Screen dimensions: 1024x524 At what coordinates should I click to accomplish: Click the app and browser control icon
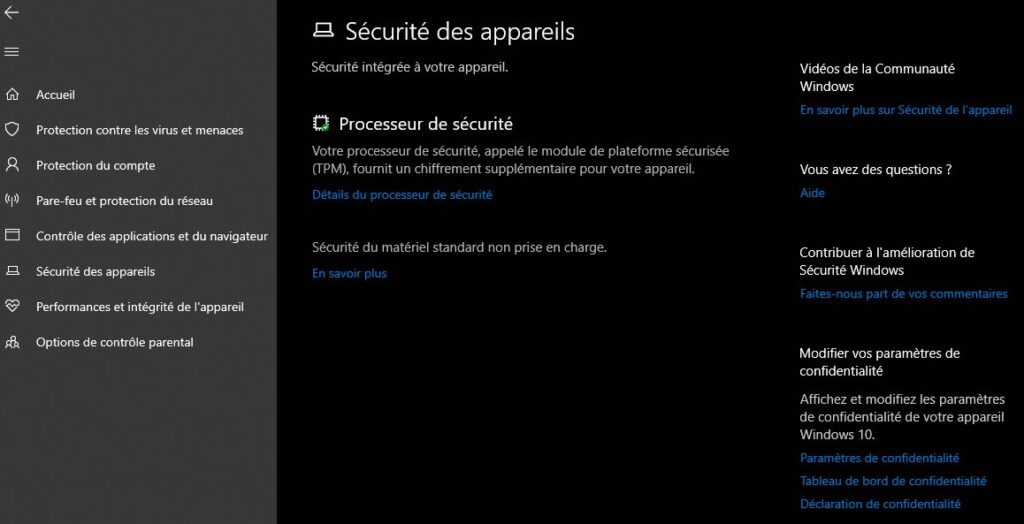(x=12, y=235)
